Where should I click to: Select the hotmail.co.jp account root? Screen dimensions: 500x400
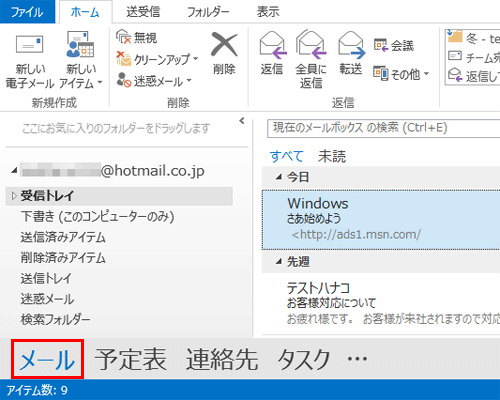tap(113, 171)
